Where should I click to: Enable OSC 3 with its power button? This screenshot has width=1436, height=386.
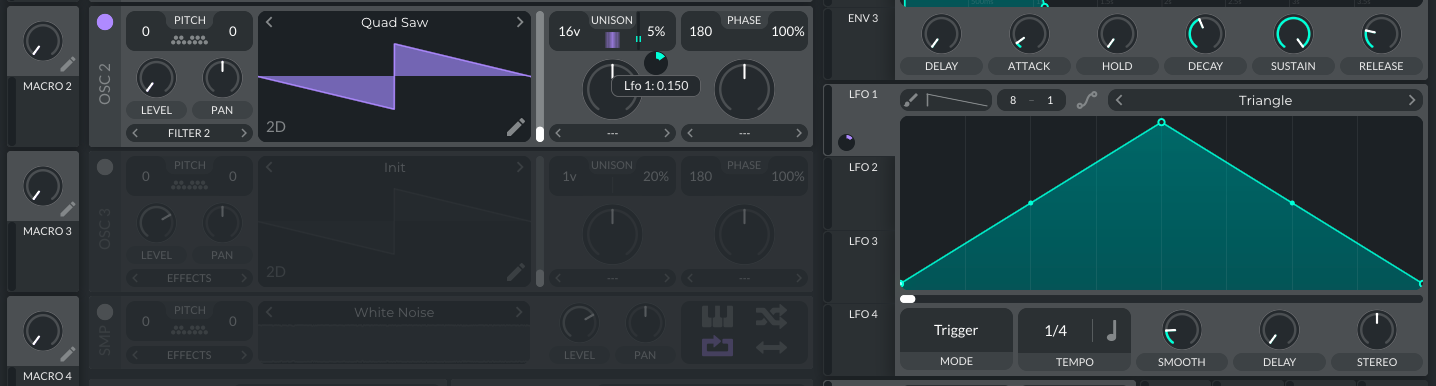click(105, 167)
